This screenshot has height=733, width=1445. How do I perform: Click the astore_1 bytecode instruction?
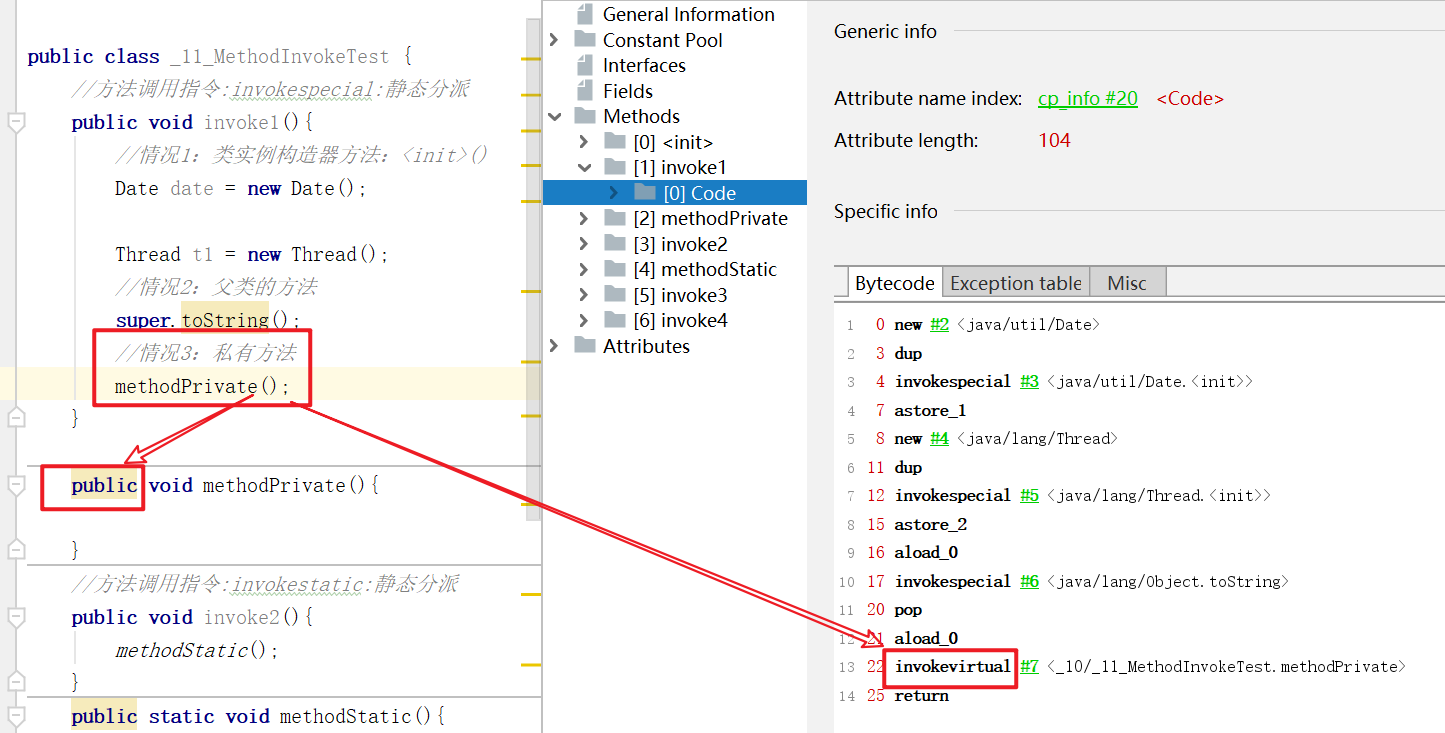930,411
